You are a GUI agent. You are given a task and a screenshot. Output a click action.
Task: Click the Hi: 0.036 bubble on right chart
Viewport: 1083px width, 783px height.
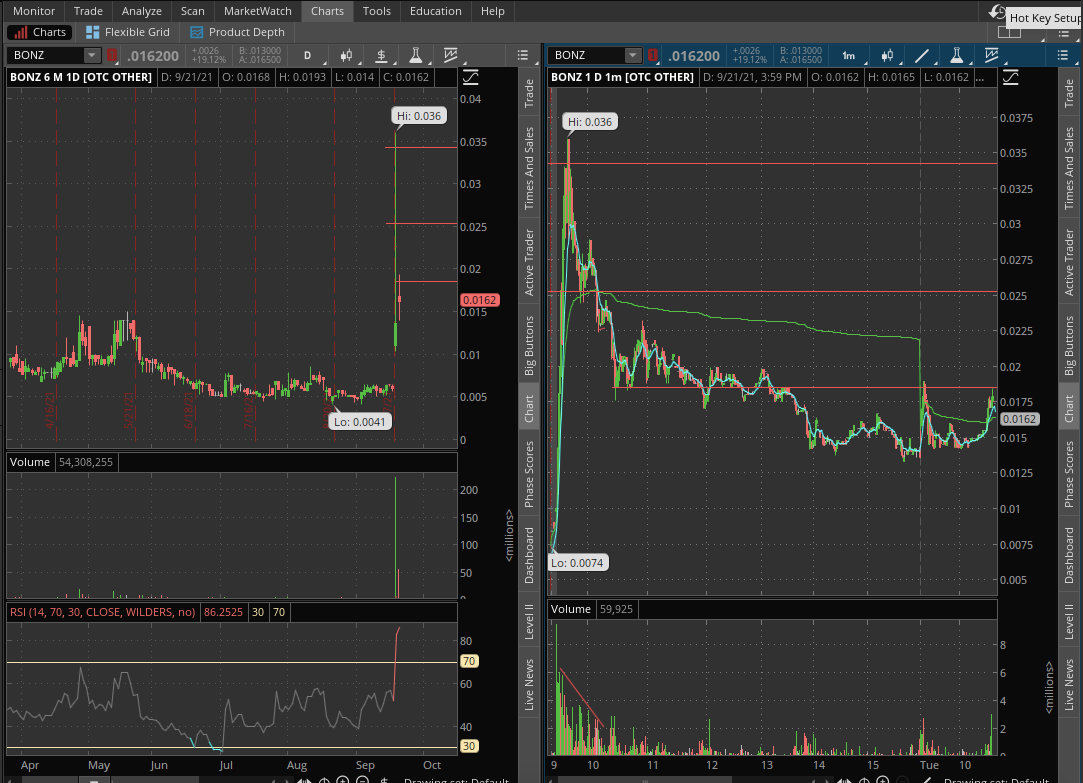coord(589,122)
